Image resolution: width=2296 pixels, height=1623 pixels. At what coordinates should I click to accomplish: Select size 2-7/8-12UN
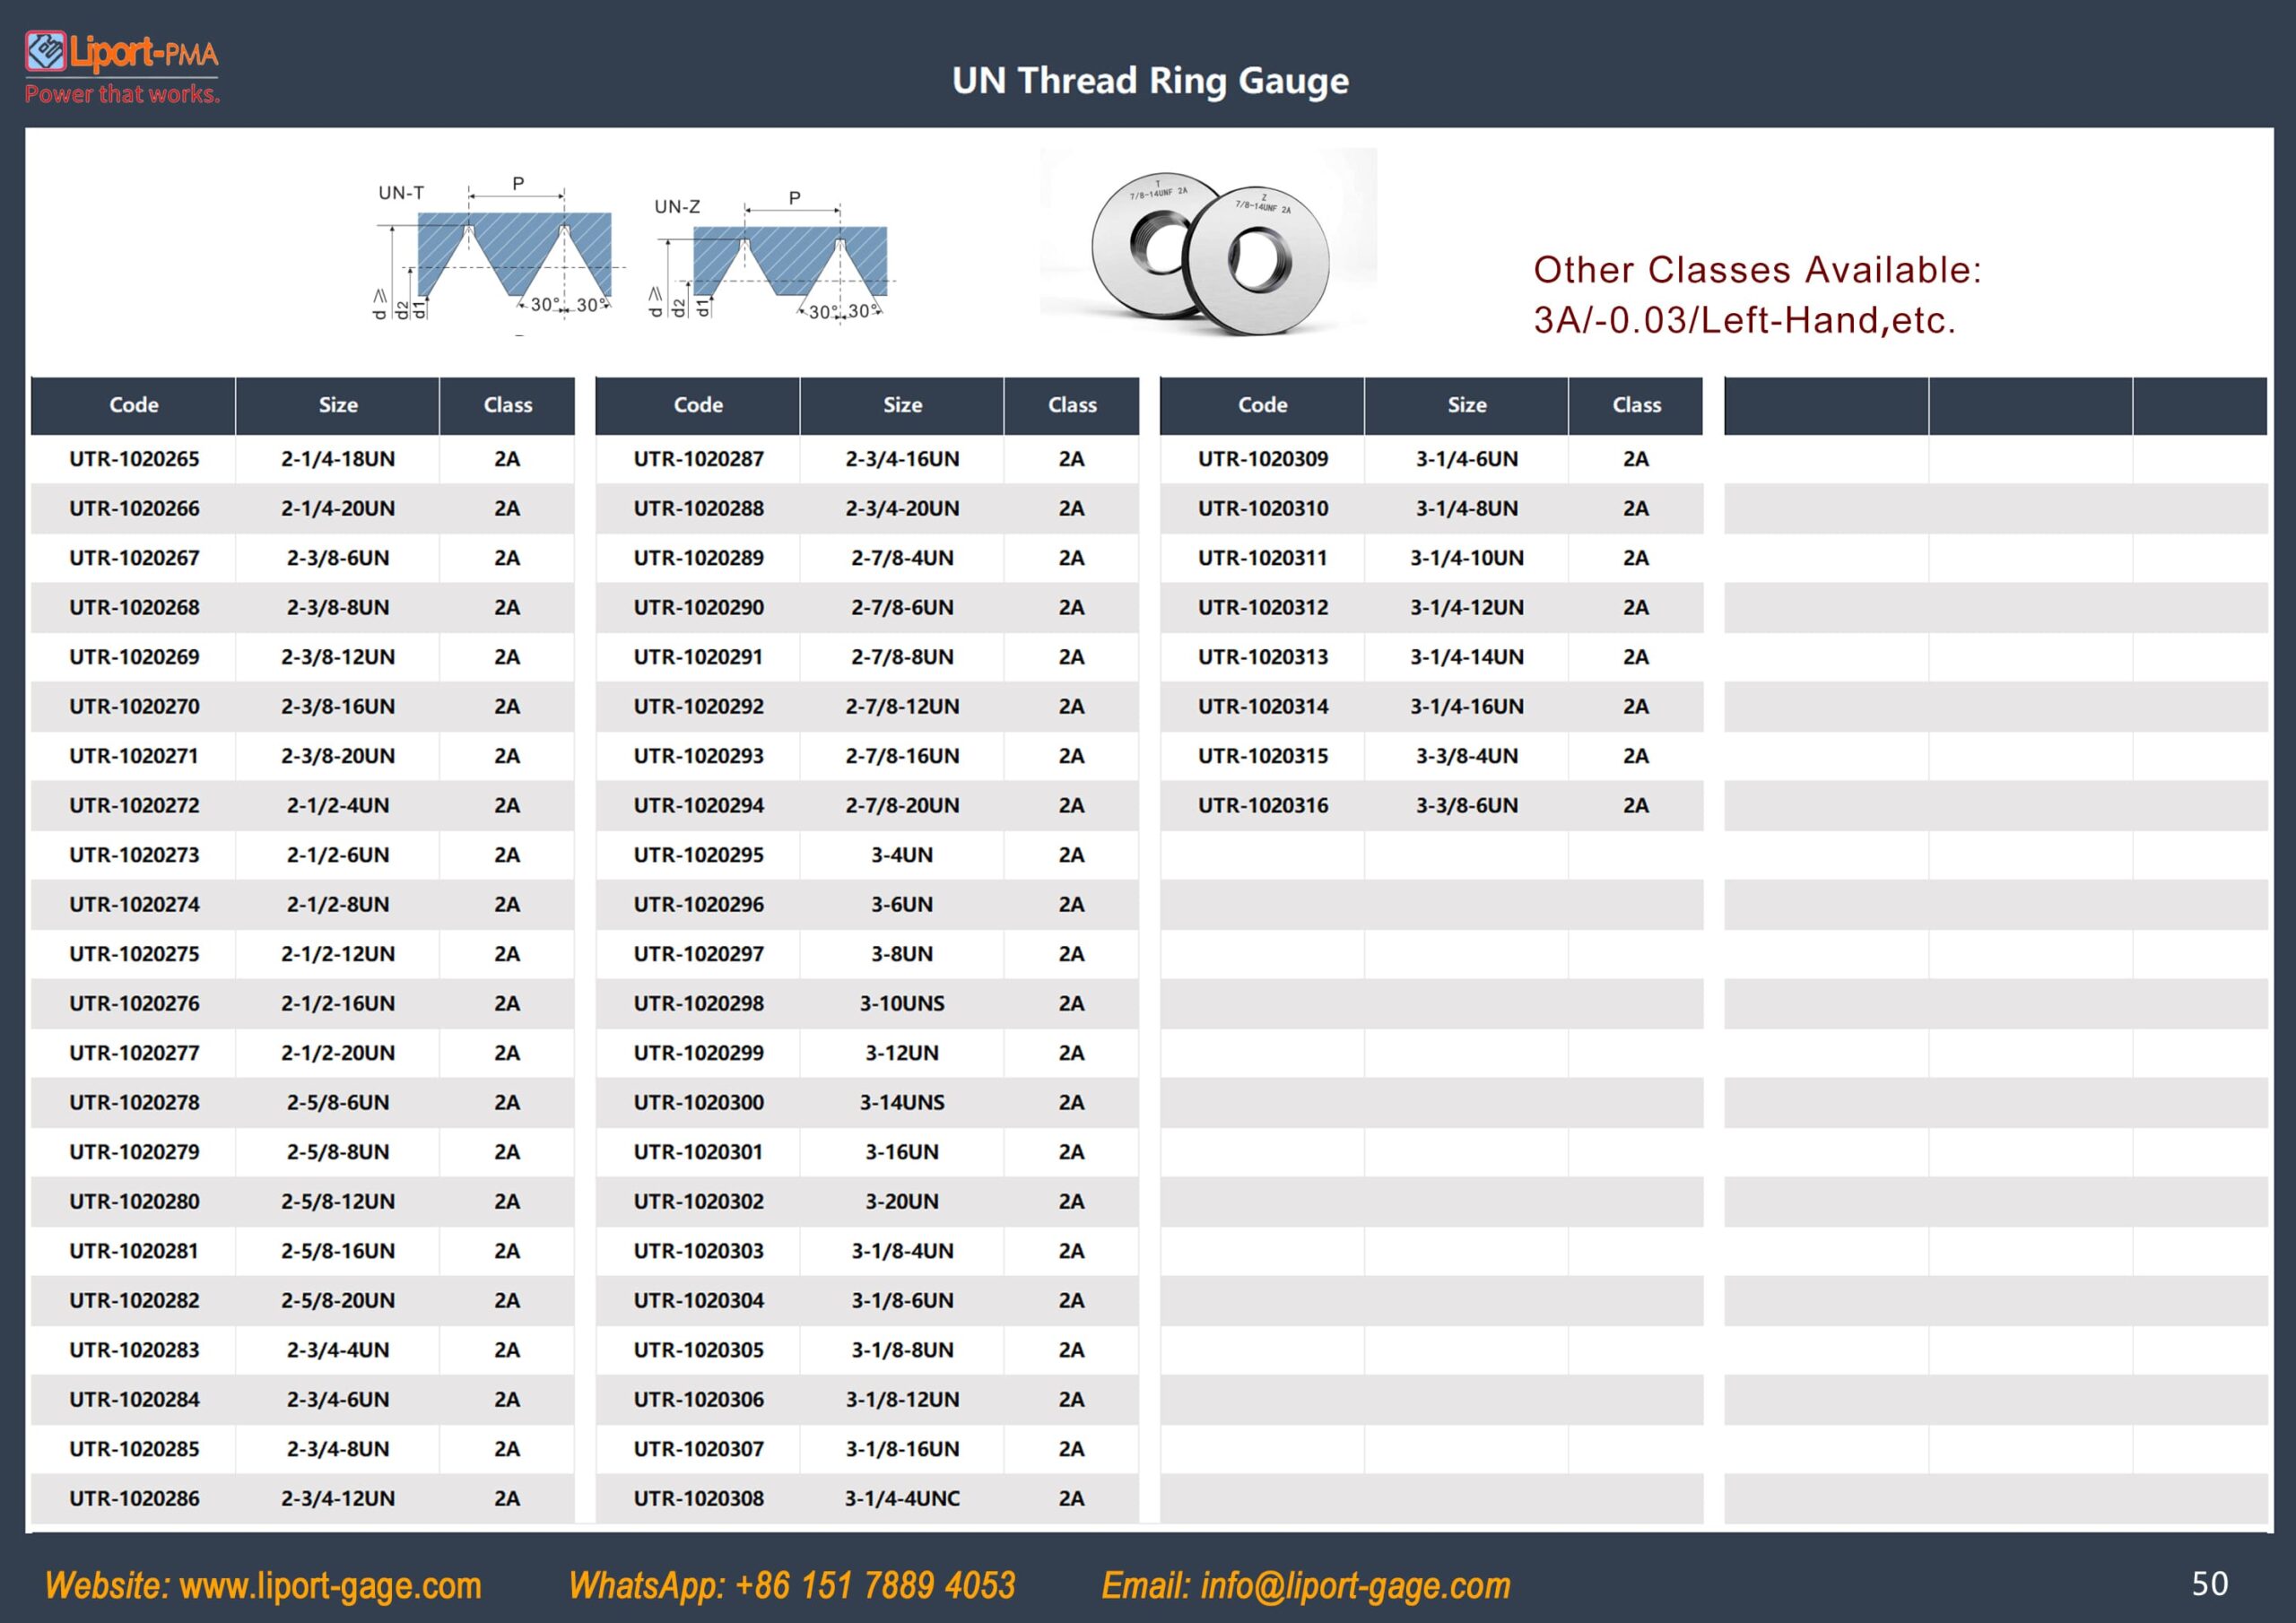pyautogui.click(x=902, y=706)
